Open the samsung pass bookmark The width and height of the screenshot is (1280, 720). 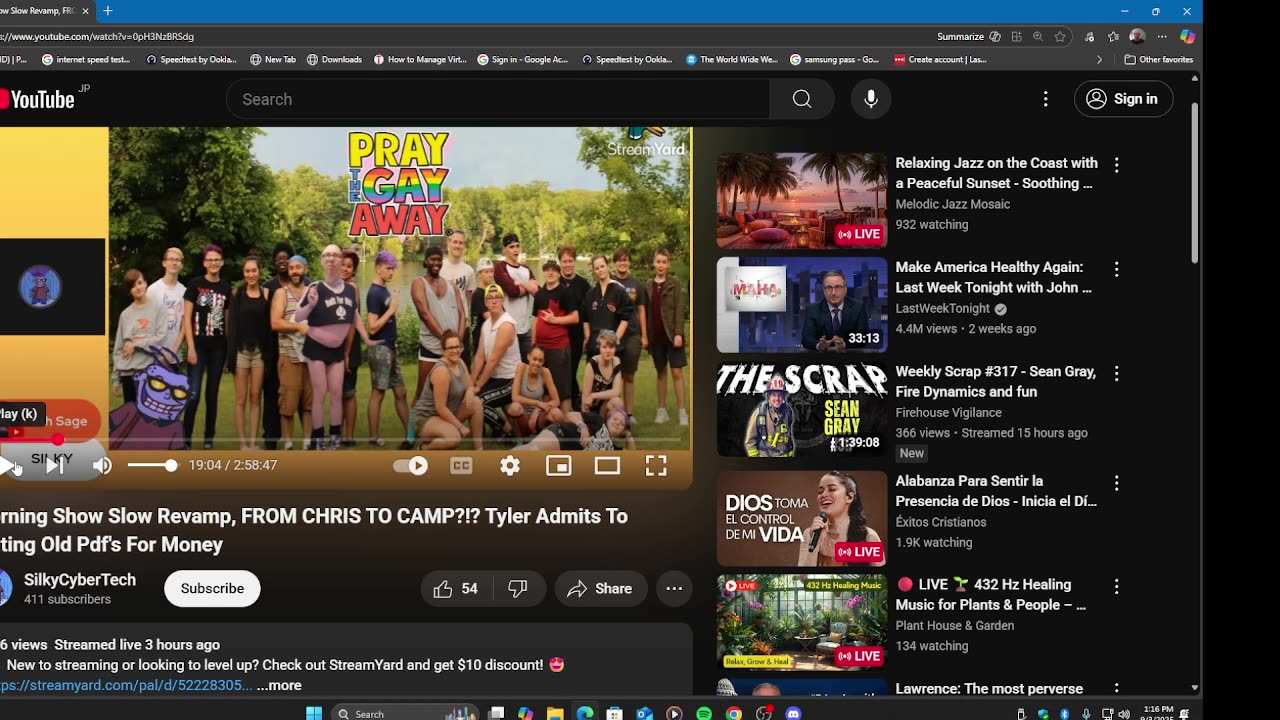click(834, 60)
